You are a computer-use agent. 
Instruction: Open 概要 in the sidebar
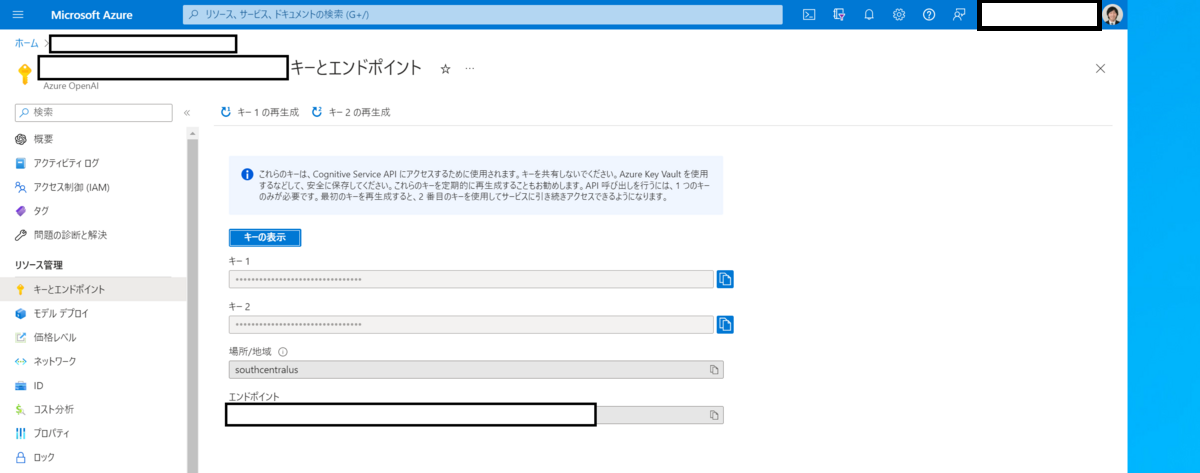93,139
